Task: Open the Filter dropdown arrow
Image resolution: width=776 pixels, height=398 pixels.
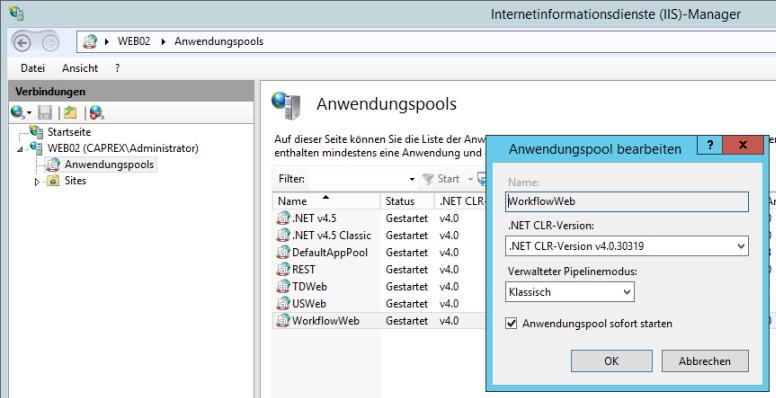Action: (412, 179)
